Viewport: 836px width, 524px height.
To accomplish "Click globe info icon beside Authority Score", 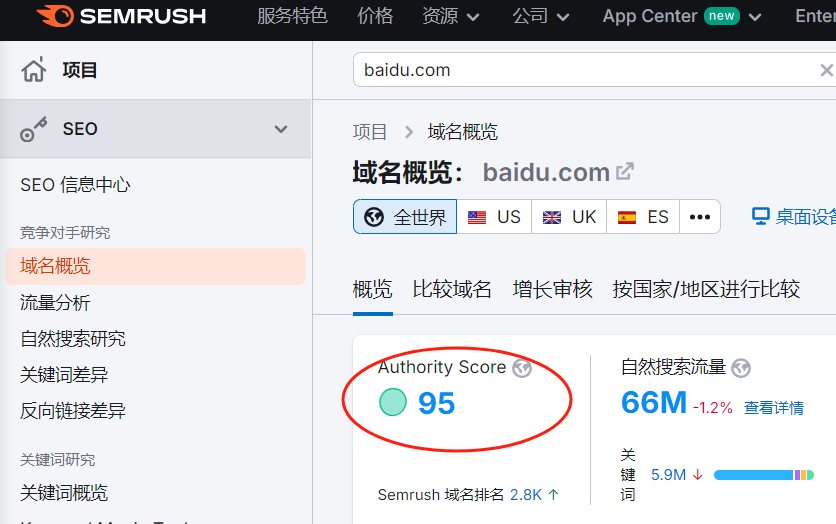I will click(x=521, y=368).
